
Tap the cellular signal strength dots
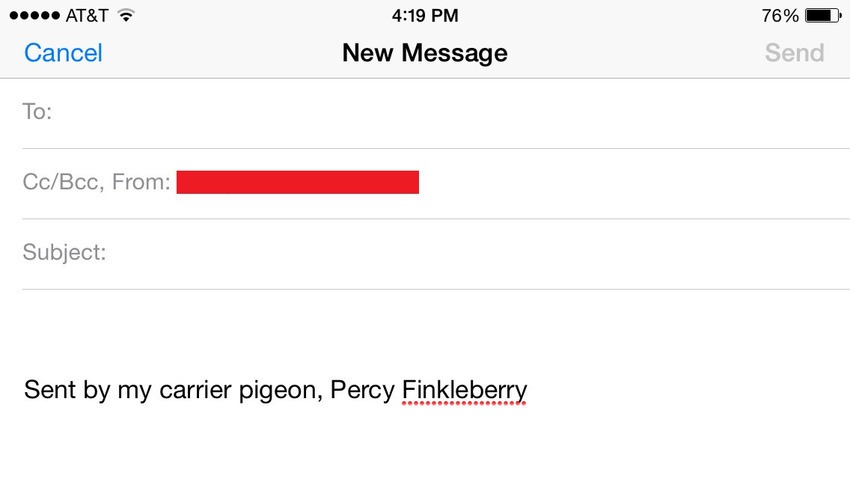(35, 16)
